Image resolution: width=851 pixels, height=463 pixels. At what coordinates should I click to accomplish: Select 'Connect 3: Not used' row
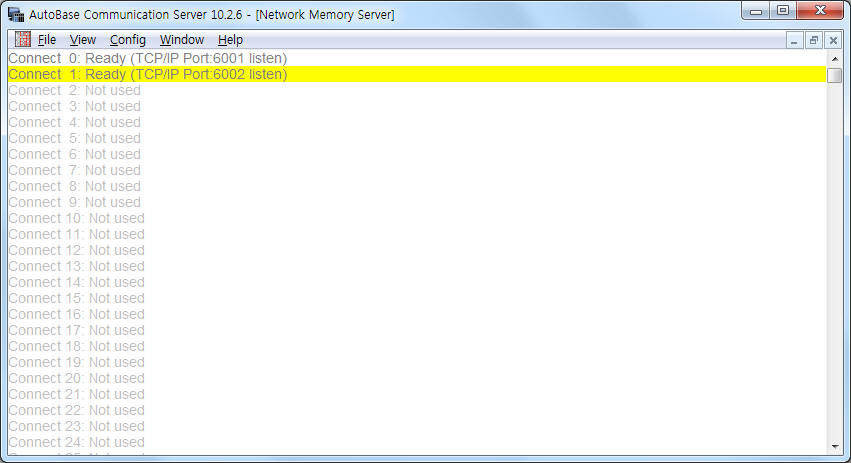pos(417,106)
